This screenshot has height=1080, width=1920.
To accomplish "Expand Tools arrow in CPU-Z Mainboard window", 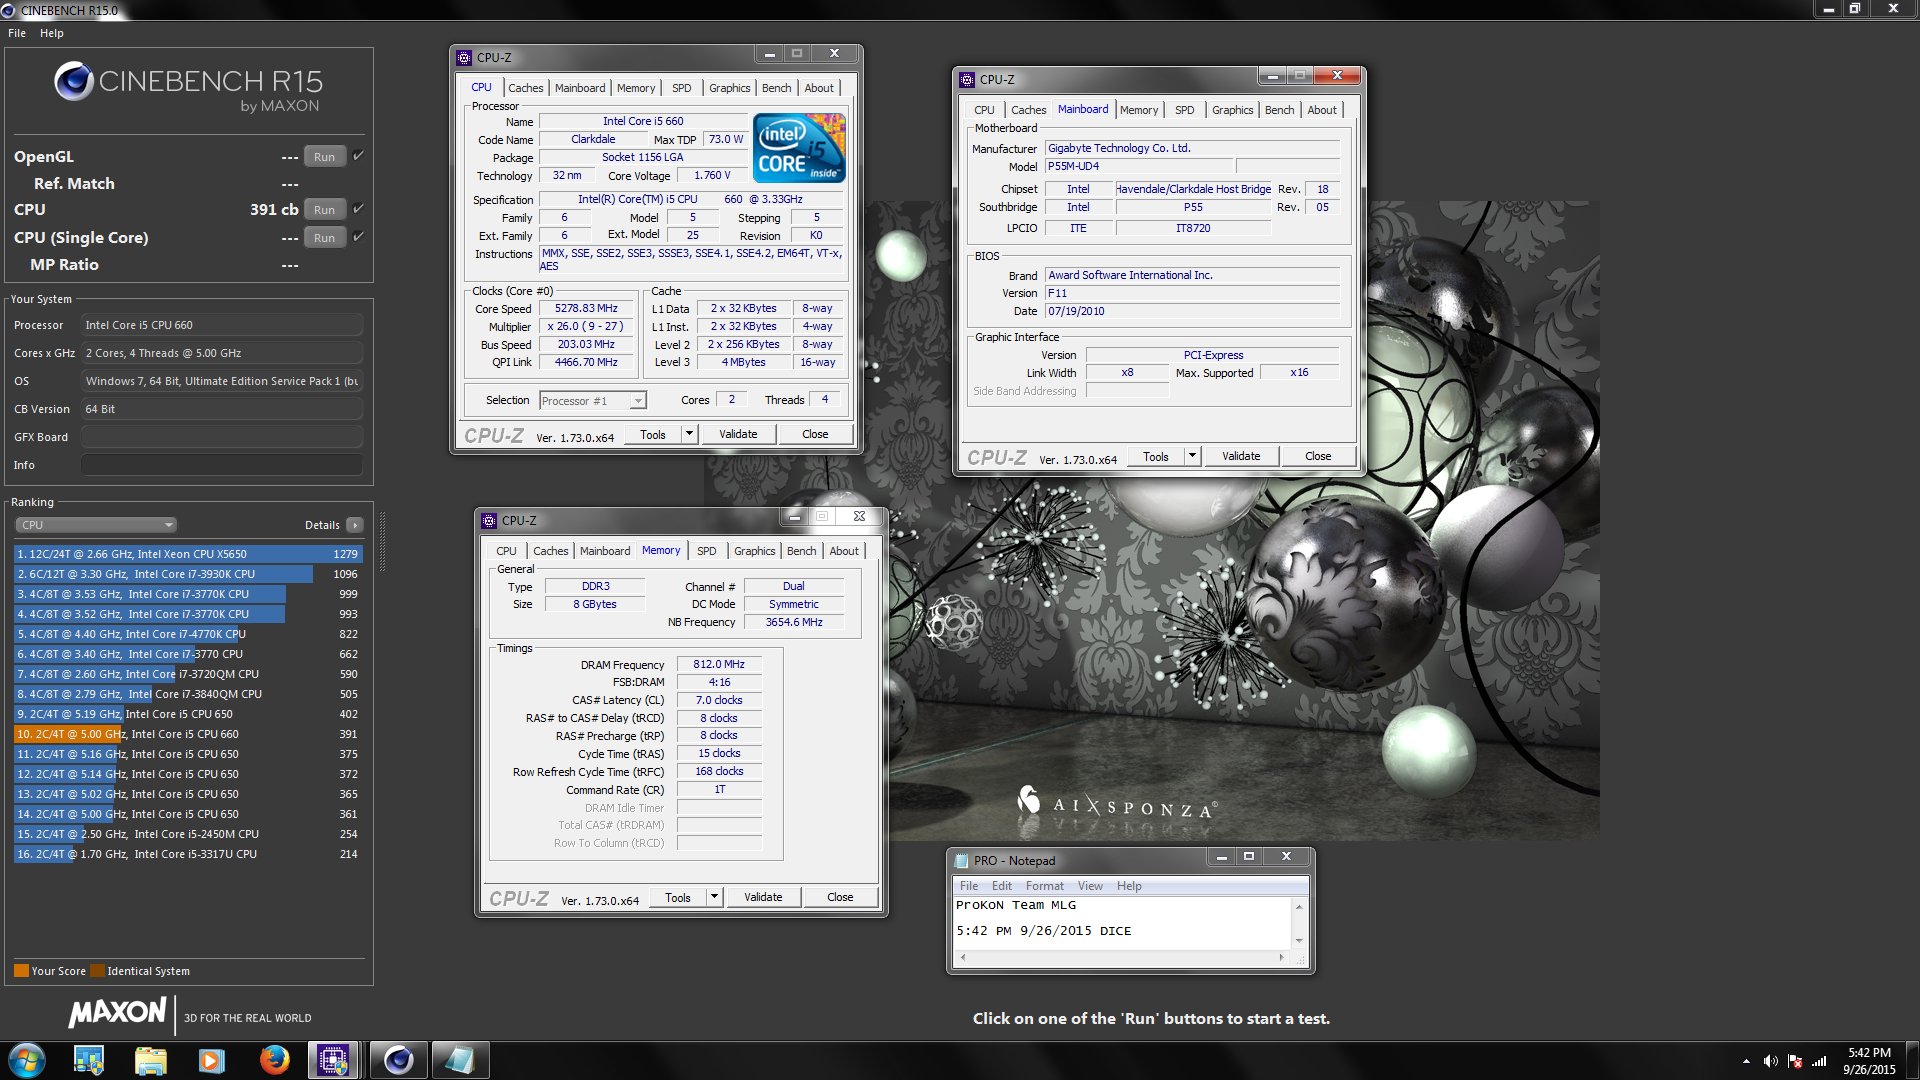I will (x=1192, y=456).
